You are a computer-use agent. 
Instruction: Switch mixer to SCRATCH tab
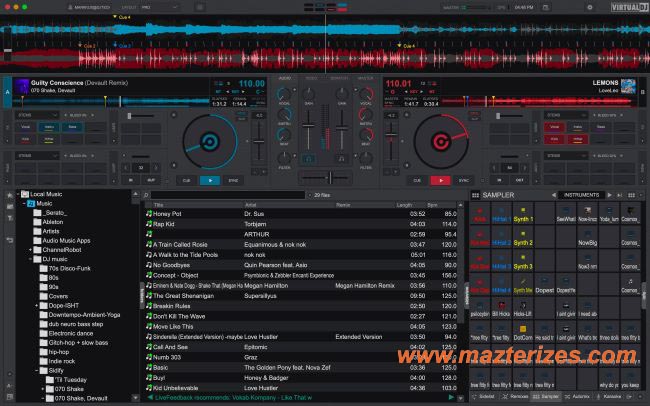tap(339, 78)
